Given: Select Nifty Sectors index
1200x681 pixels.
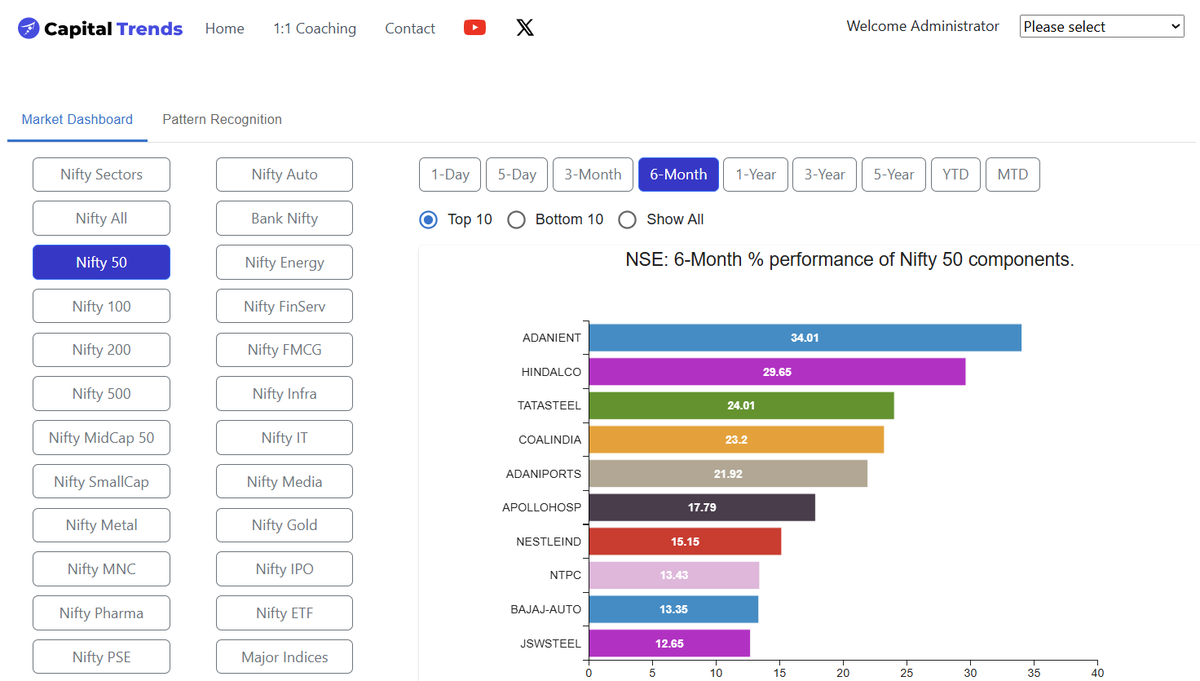Looking at the screenshot, I should click(x=101, y=174).
